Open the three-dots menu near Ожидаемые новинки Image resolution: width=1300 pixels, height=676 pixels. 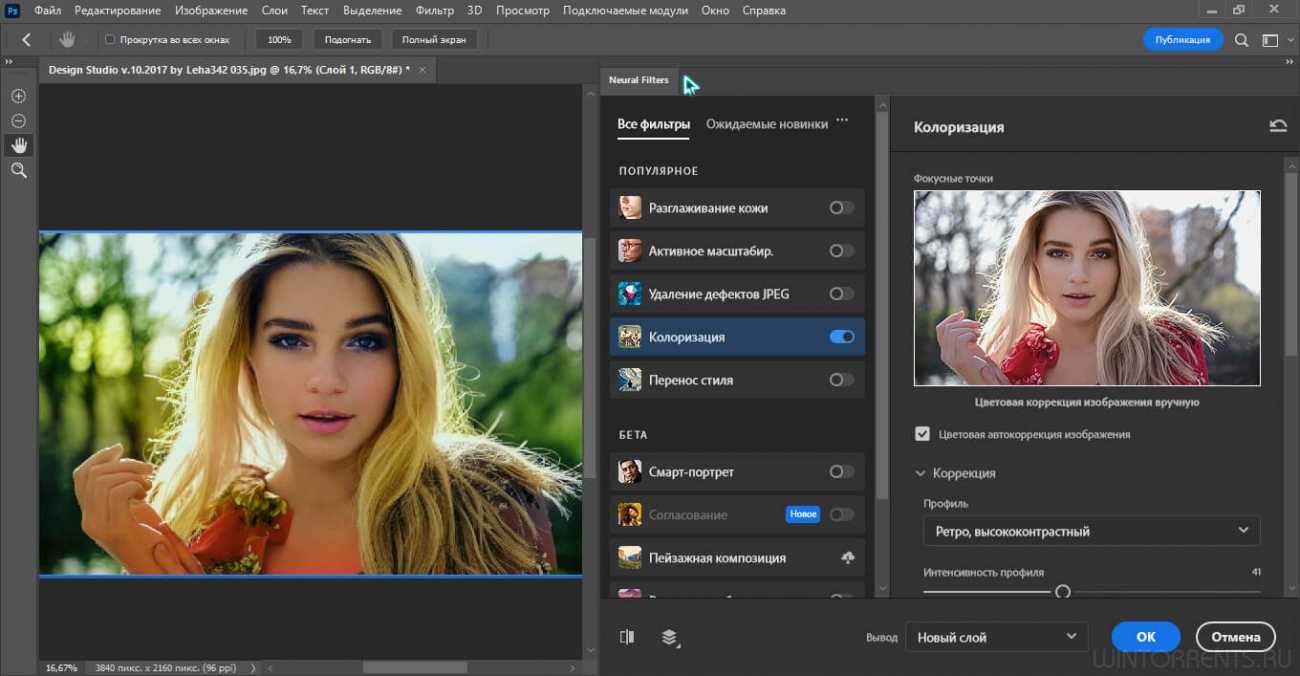tap(842, 121)
